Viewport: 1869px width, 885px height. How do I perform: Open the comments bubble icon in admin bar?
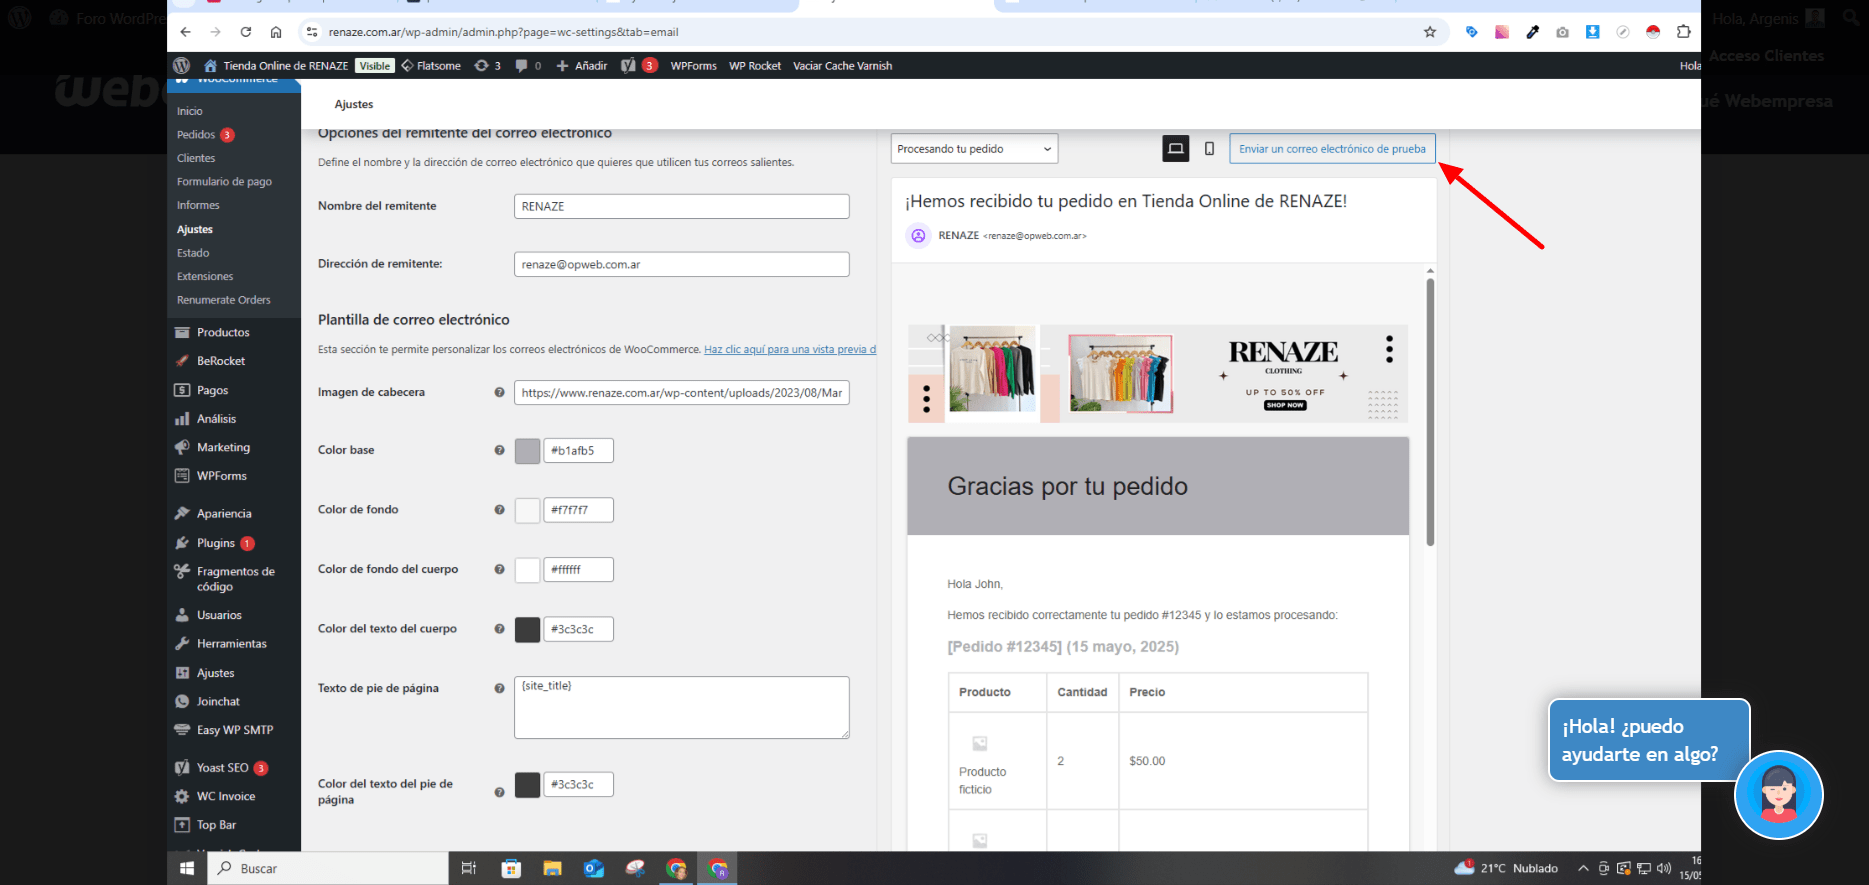[x=527, y=66]
